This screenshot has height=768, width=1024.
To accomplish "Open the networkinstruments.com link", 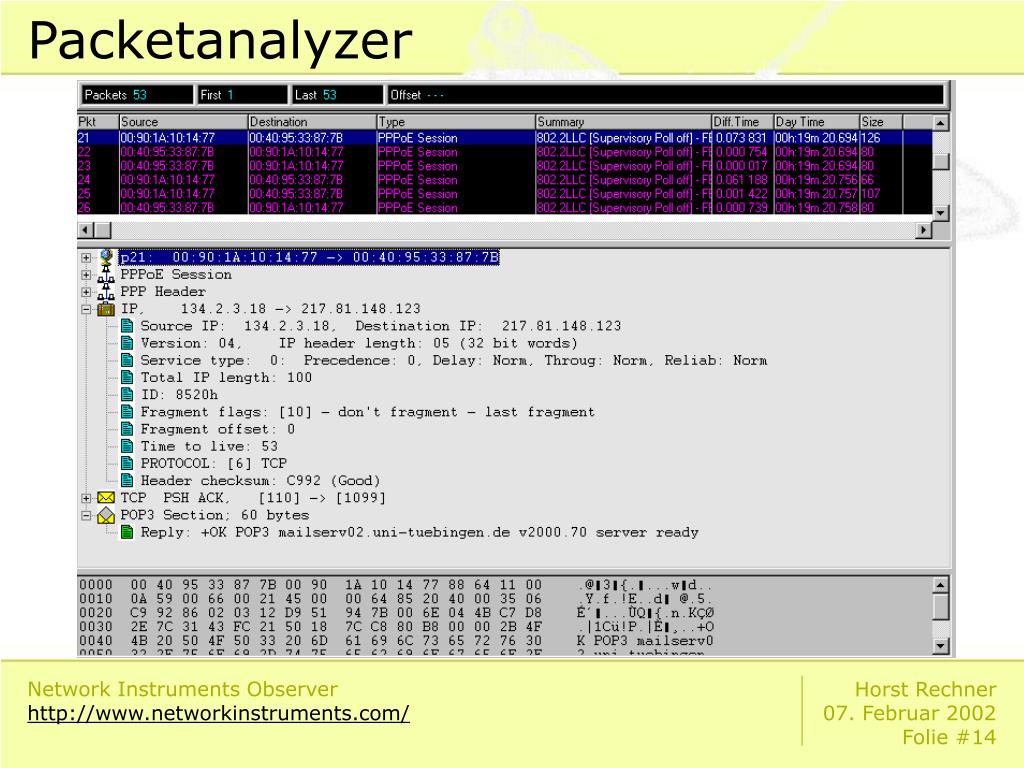I will click(218, 713).
